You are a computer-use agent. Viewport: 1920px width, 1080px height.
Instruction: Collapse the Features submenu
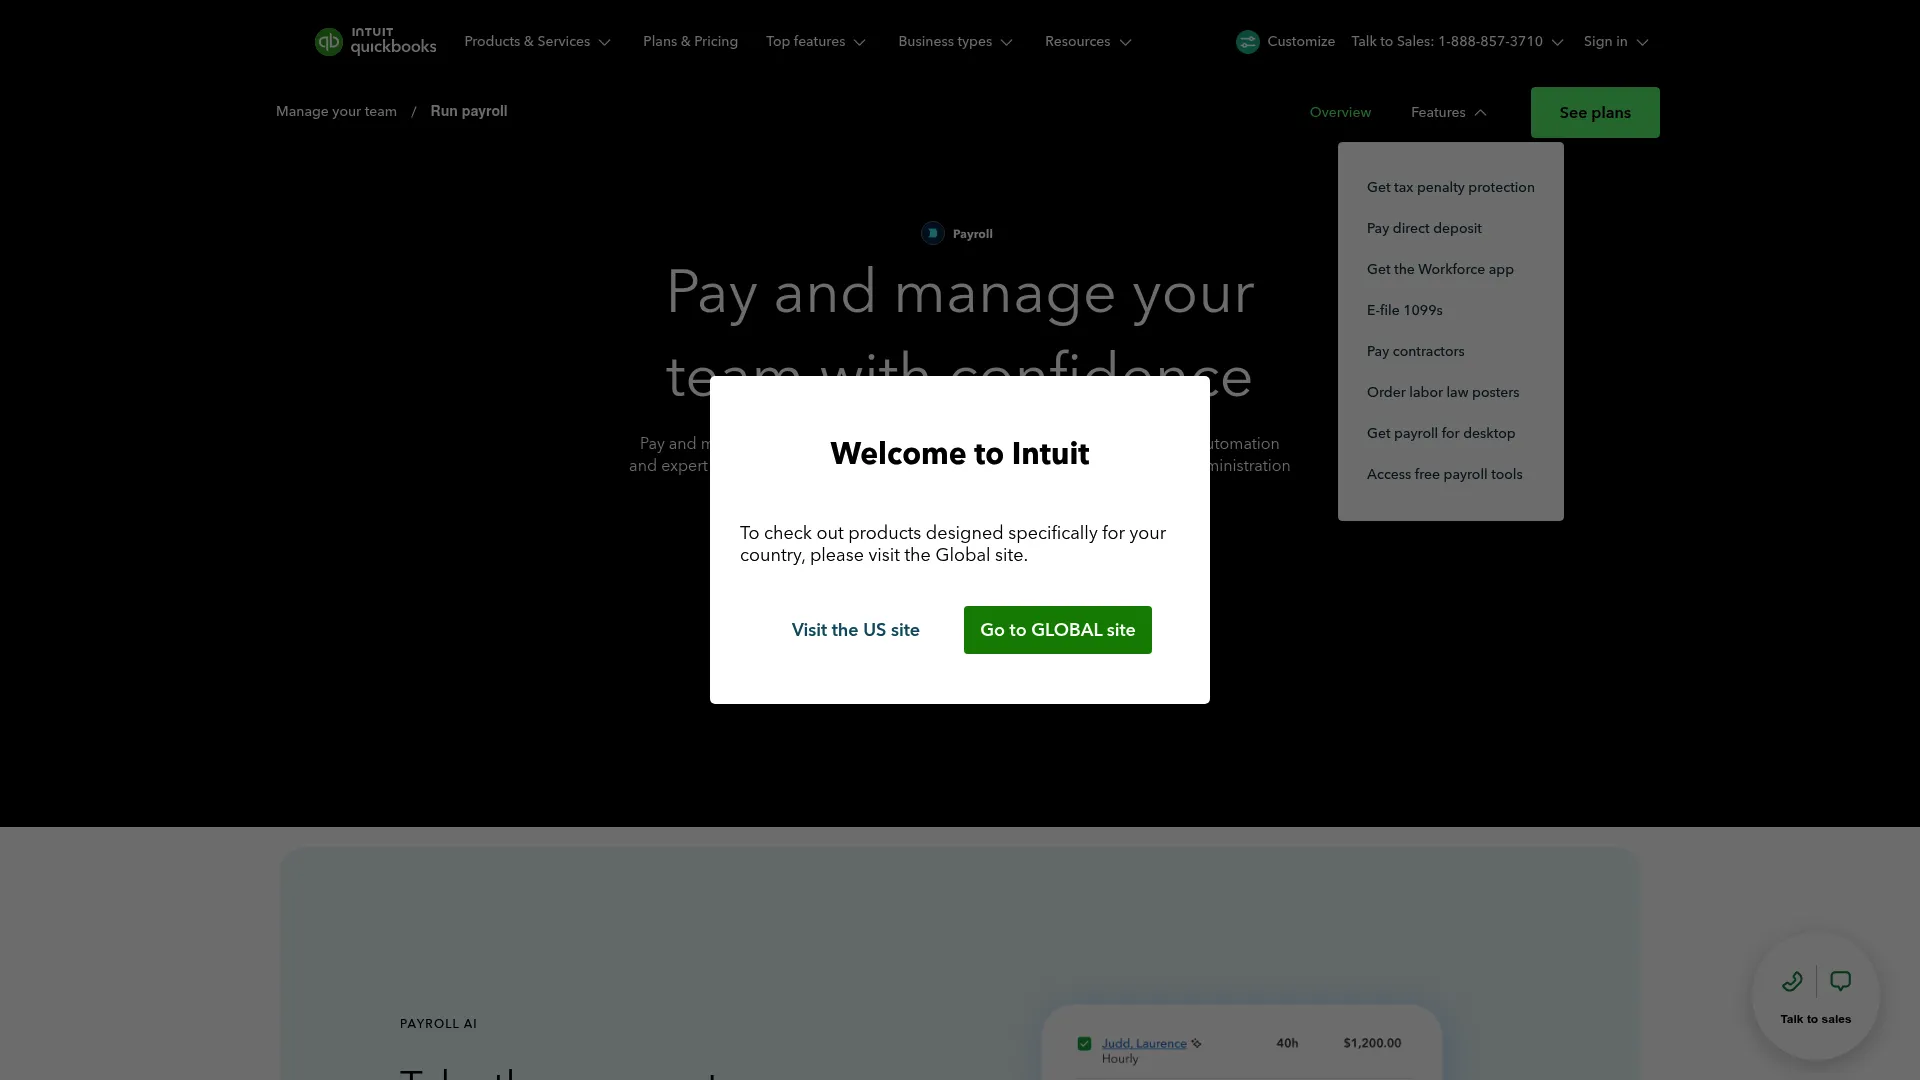tap(1449, 112)
